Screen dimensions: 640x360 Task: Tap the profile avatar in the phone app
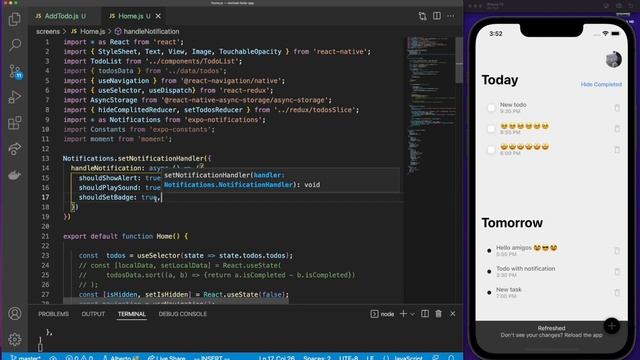(613, 60)
